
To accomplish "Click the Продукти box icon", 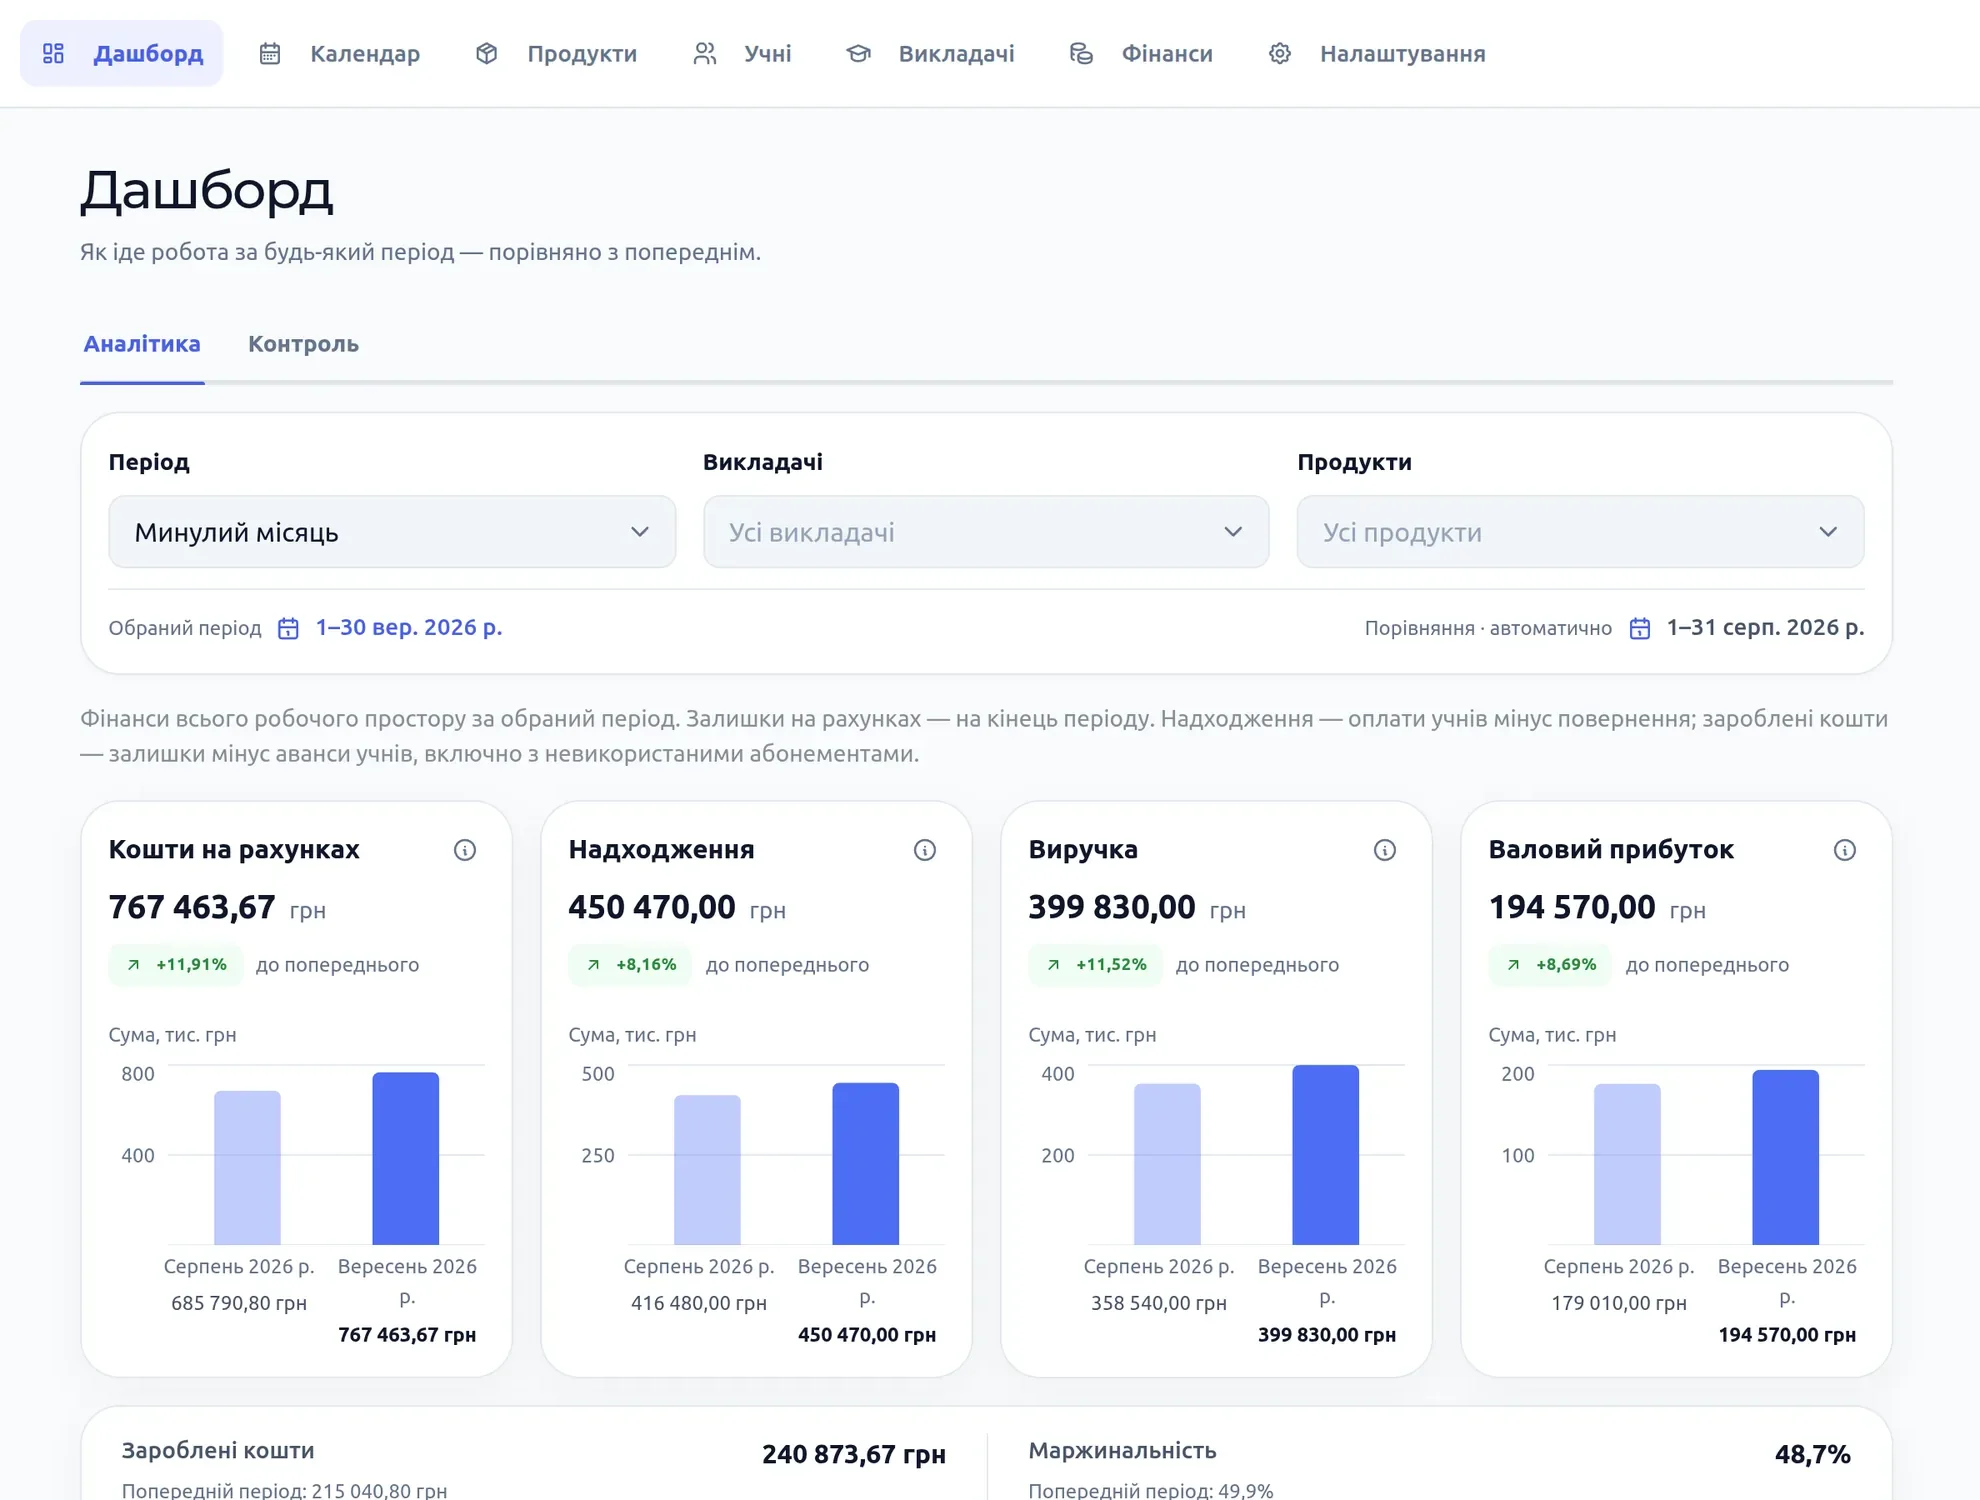I will coord(487,53).
